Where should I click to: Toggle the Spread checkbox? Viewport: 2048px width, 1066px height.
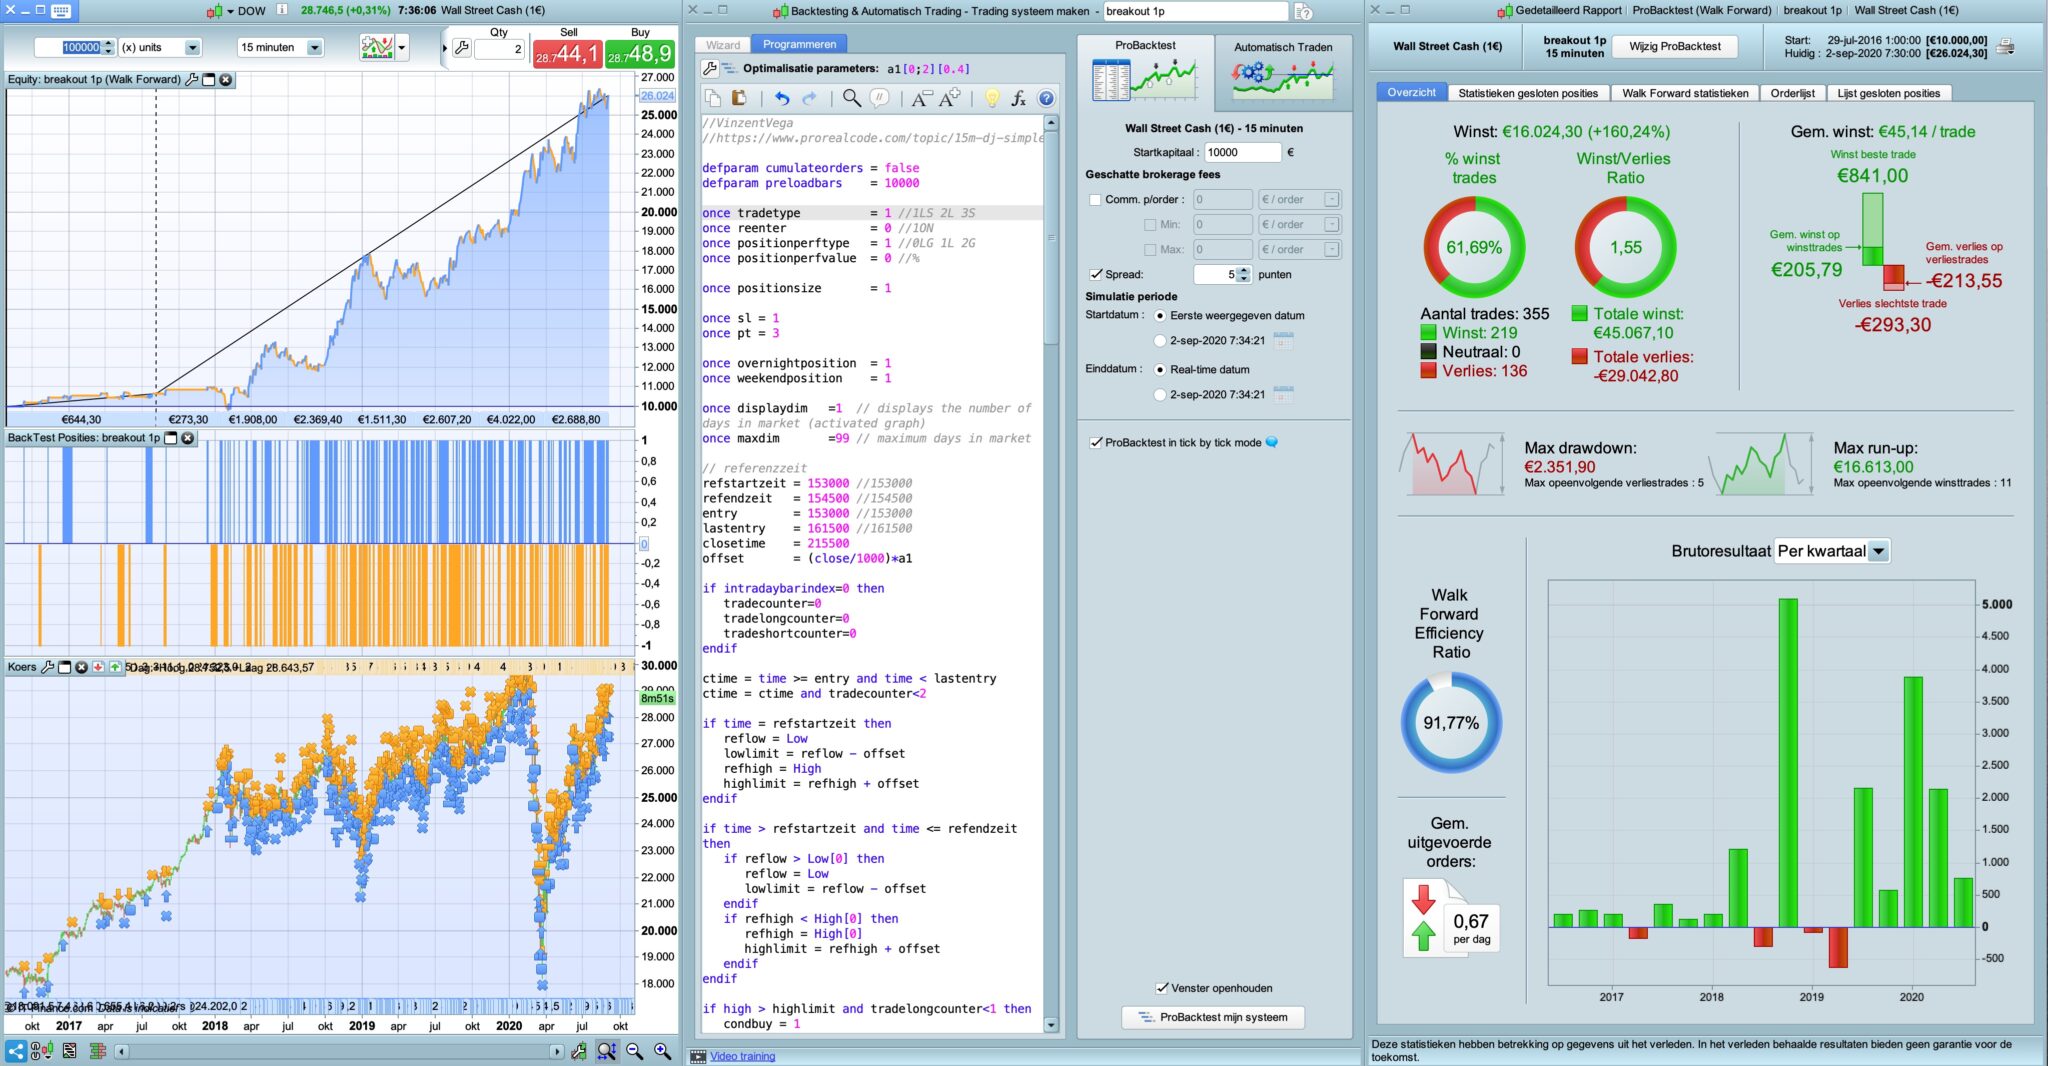click(1095, 275)
